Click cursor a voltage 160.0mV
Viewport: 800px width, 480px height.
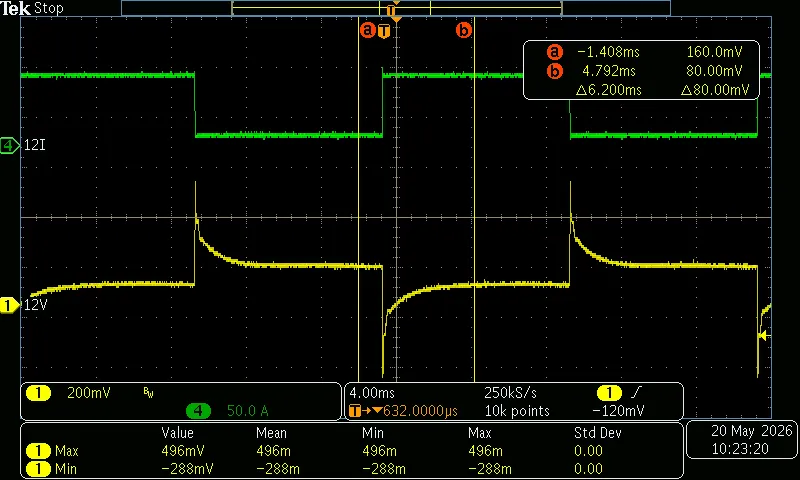714,52
